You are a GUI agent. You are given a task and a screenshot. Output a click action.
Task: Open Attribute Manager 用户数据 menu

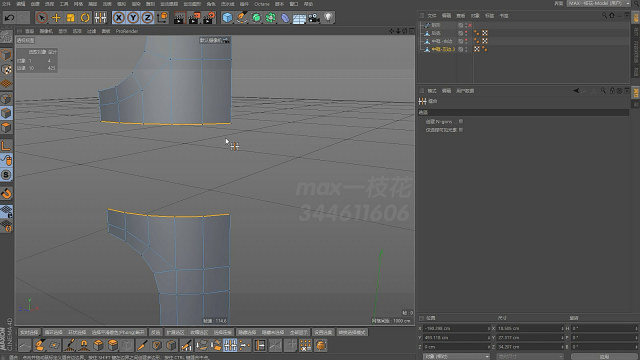tap(465, 91)
